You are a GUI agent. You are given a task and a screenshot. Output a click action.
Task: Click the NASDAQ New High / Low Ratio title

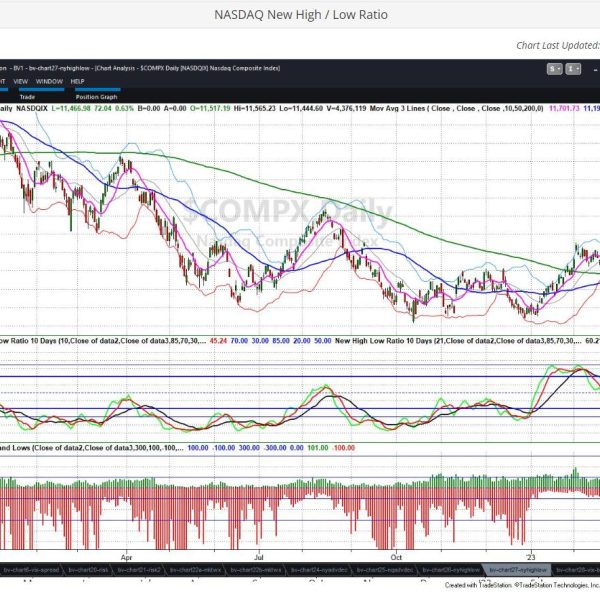click(x=300, y=15)
